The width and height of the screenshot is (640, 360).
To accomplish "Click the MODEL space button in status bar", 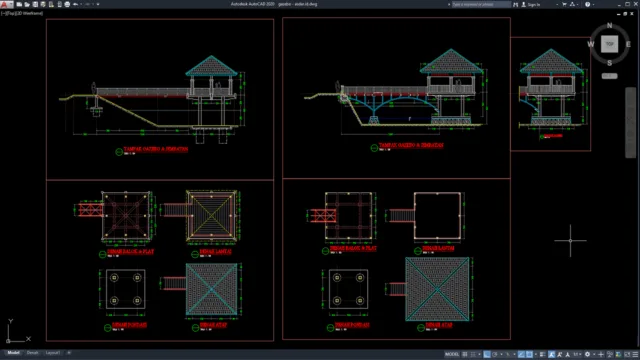I will pos(451,355).
